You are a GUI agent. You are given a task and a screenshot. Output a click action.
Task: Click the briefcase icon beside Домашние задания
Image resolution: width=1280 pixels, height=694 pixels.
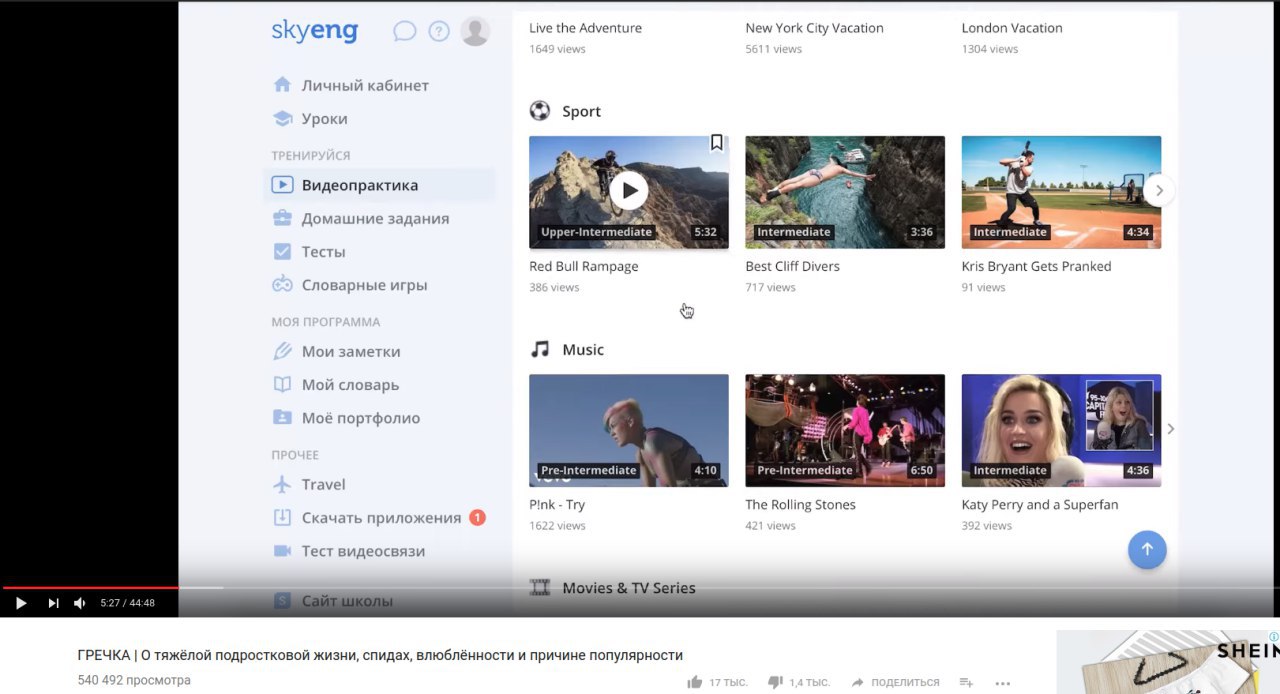(283, 218)
